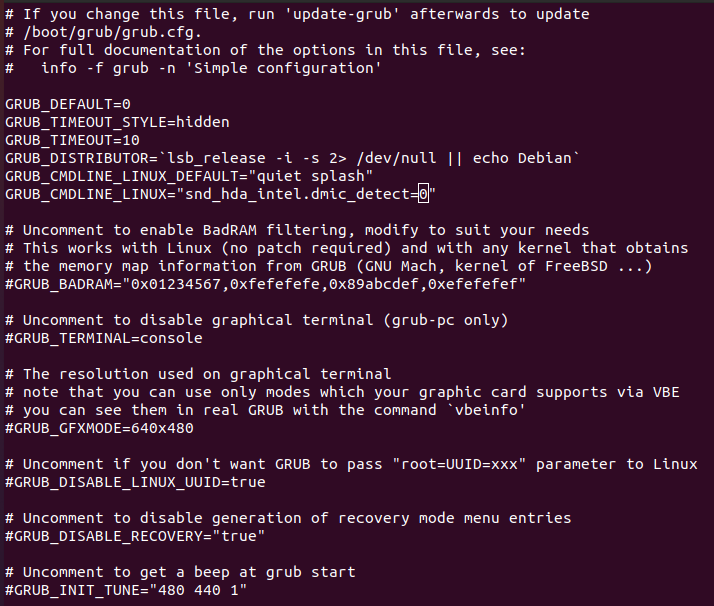Click /dev/null in GRUB_DISTRIBUTOR line

tap(396, 158)
